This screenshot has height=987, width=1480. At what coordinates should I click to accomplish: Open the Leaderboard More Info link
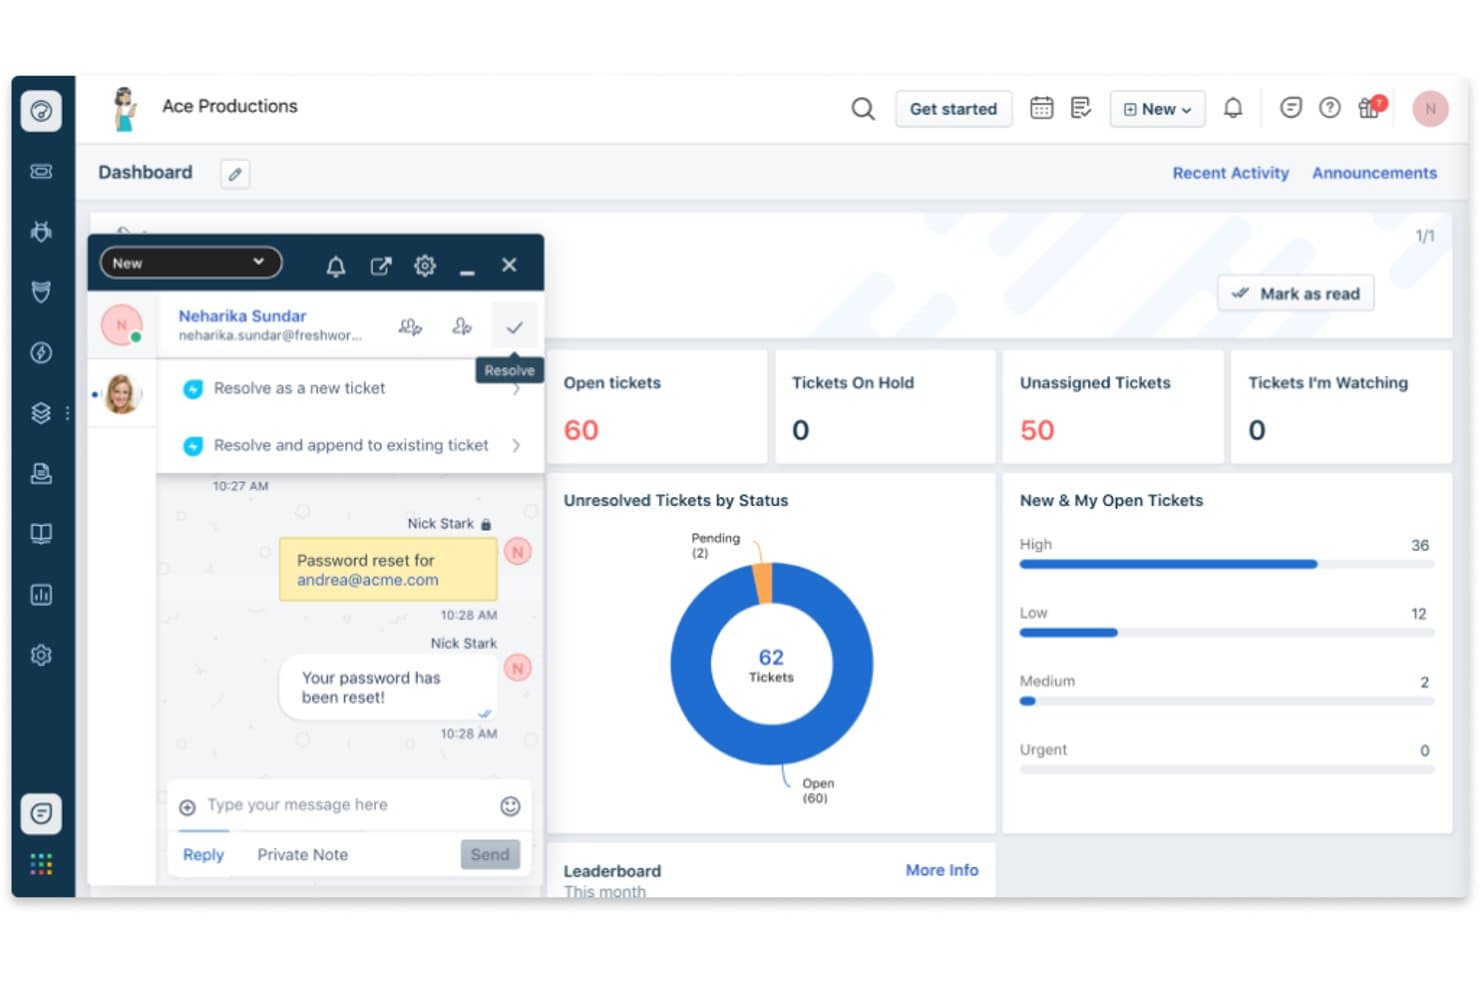[x=942, y=871]
